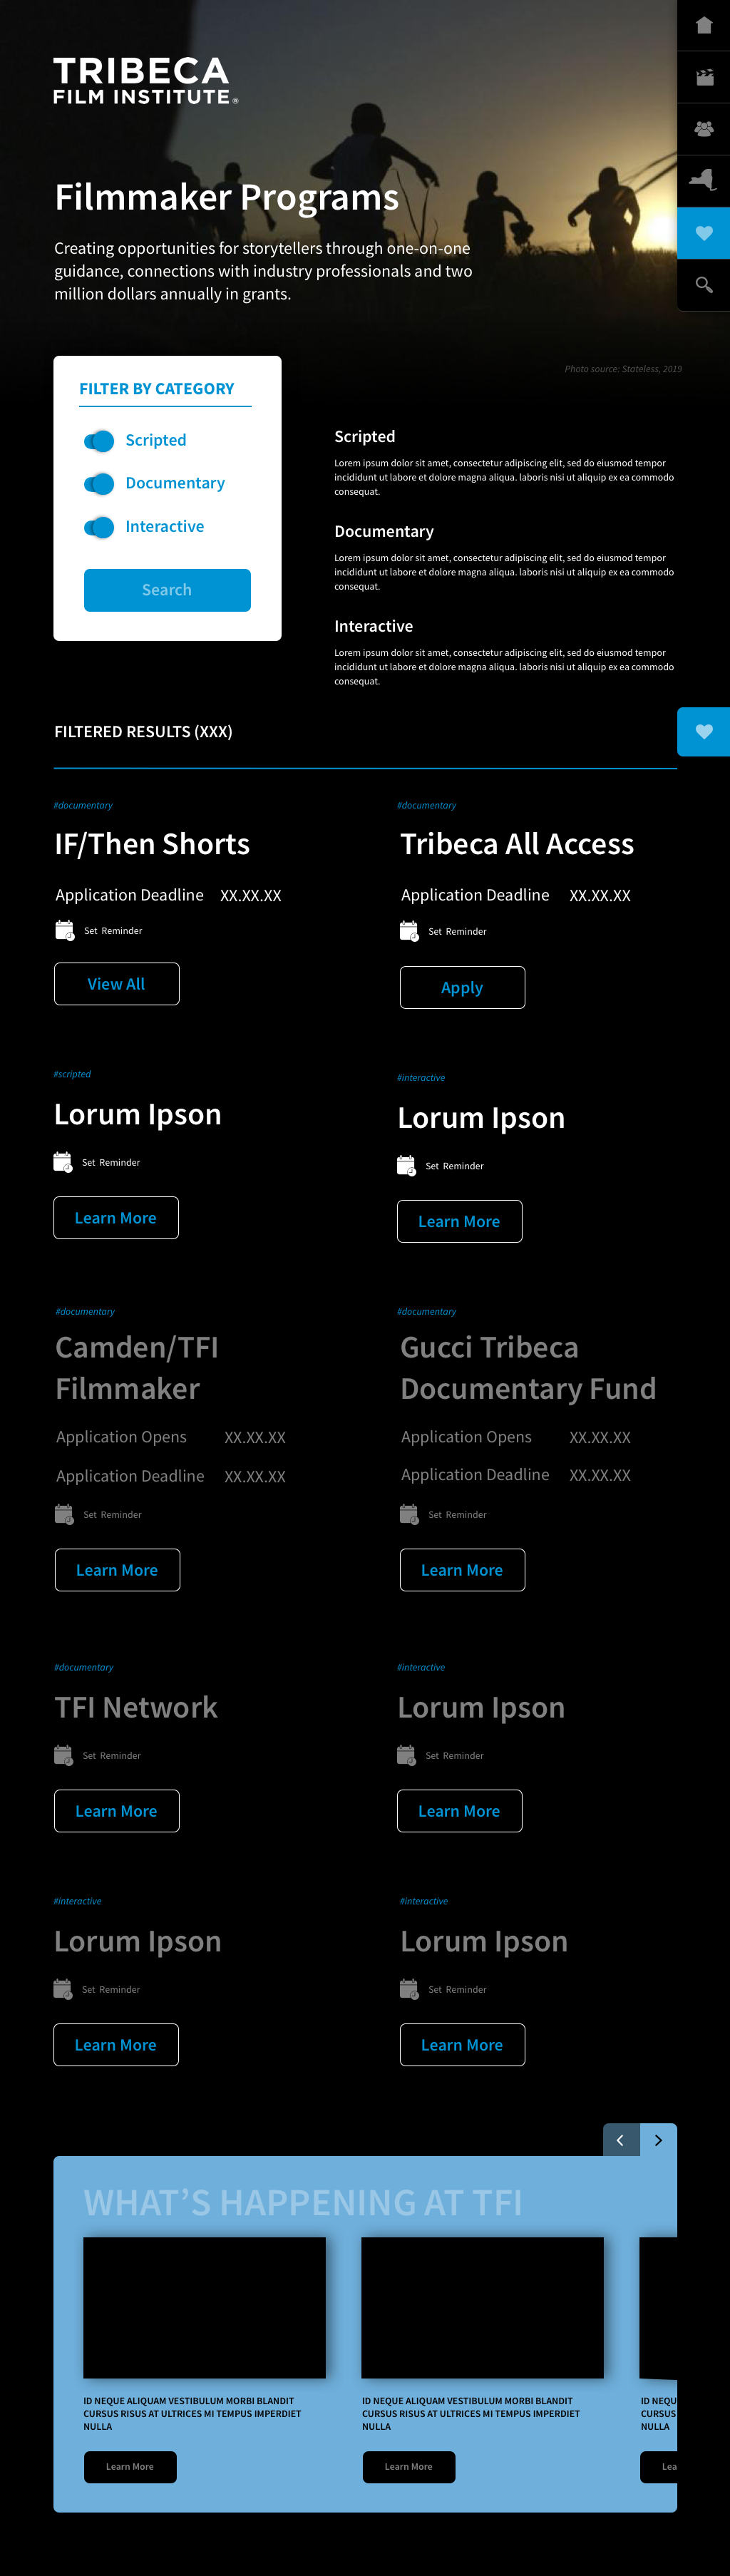Click calendar reminder icon under TFI Network

63,1755
